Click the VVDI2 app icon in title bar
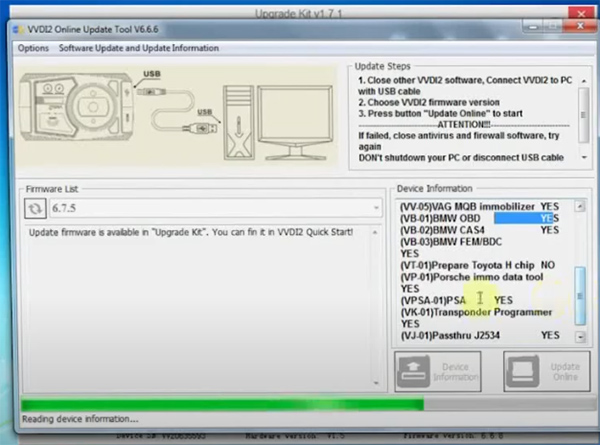Image resolution: width=600 pixels, height=445 pixels. coord(18,30)
